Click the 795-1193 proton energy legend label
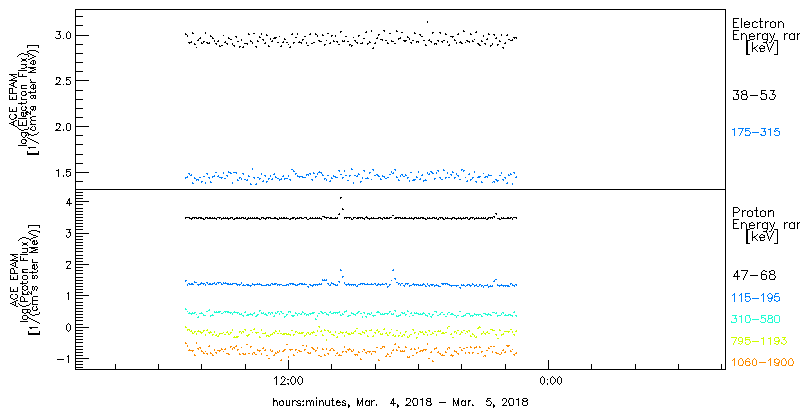 coord(759,341)
